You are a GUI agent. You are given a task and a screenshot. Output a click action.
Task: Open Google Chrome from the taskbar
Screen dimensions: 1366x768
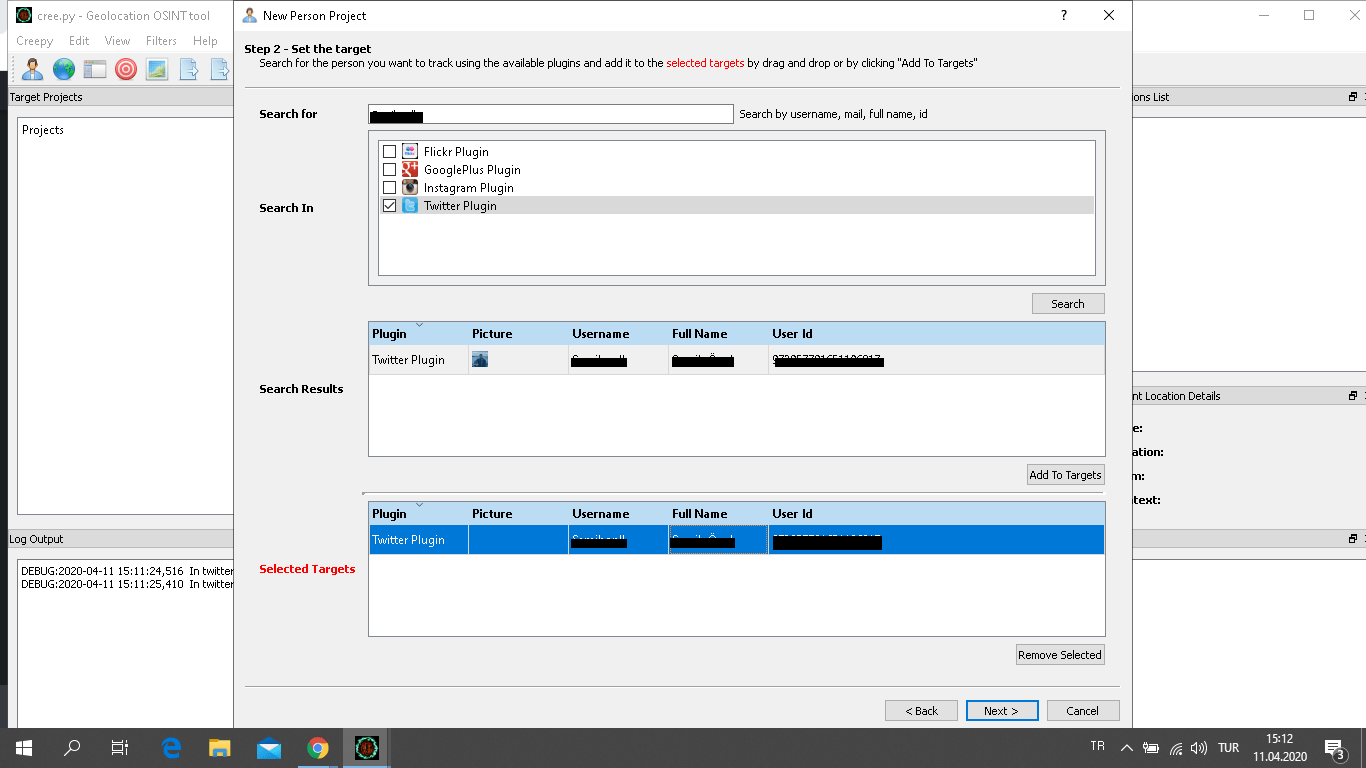click(318, 747)
